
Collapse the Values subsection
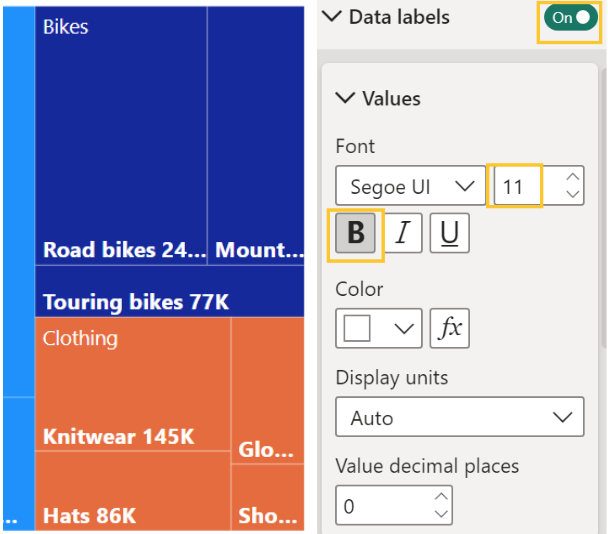[x=346, y=98]
